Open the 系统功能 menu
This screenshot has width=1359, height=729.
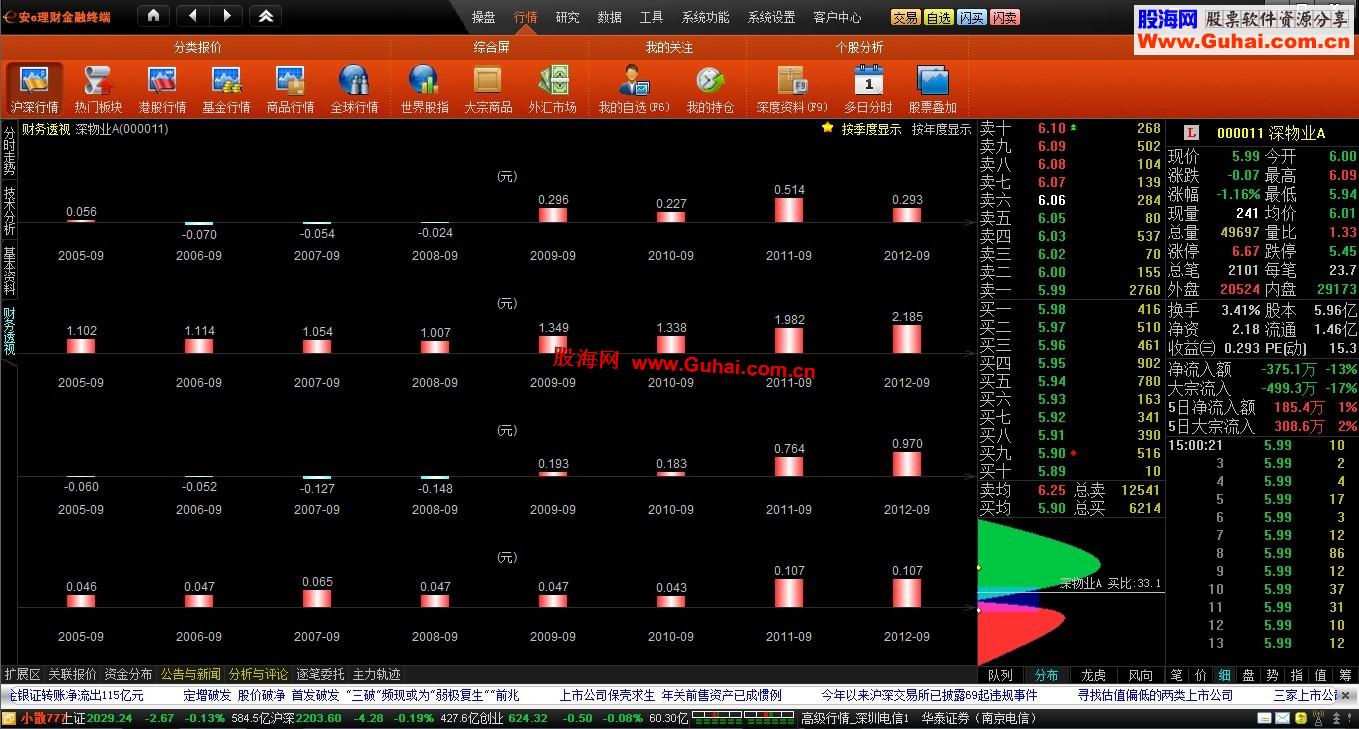point(706,17)
